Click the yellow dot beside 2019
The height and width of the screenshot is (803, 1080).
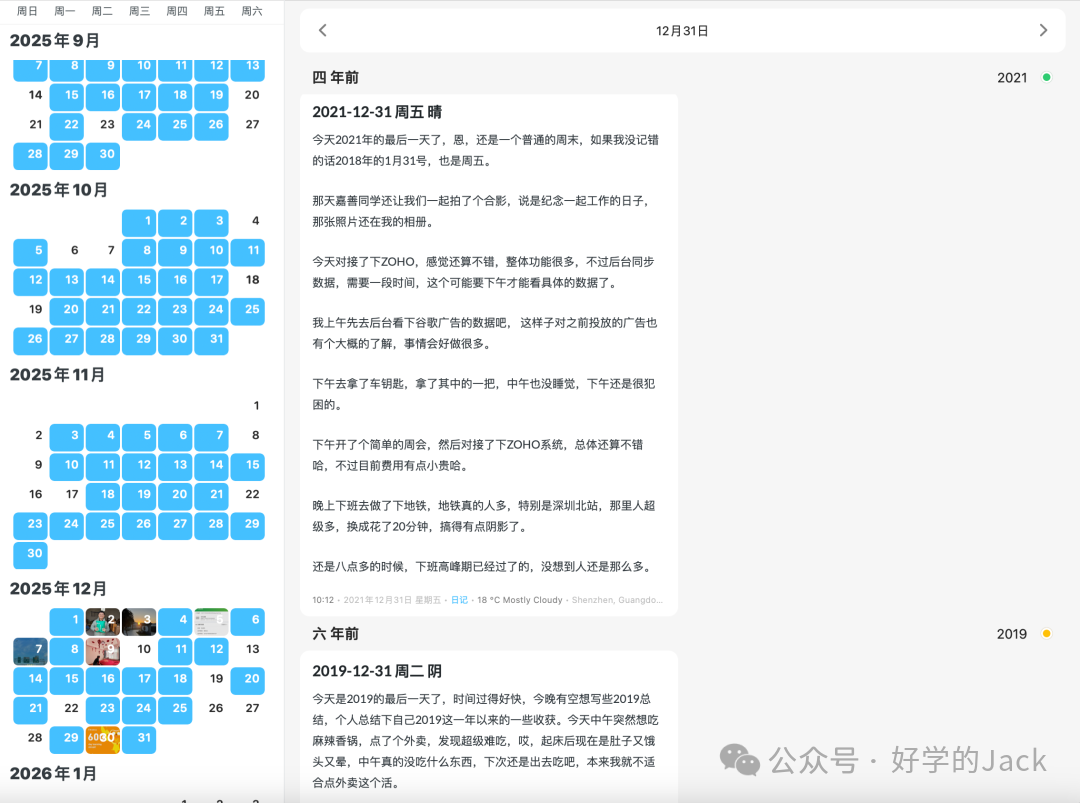[1045, 633]
